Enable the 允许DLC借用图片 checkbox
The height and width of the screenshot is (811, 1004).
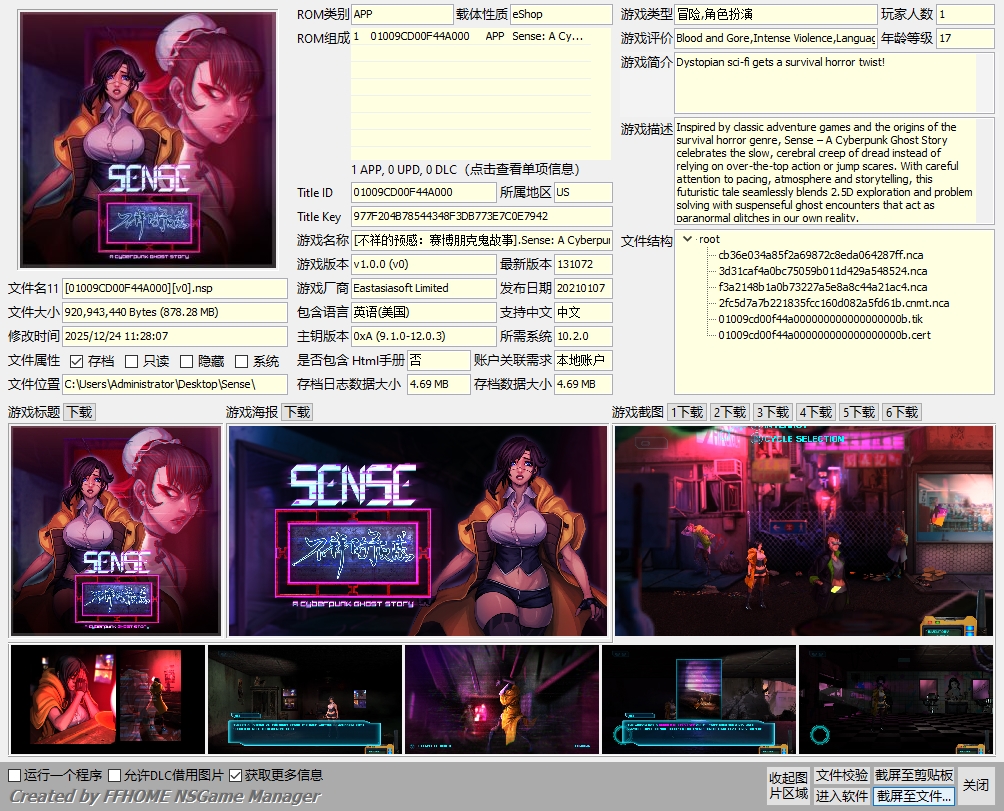coord(115,775)
